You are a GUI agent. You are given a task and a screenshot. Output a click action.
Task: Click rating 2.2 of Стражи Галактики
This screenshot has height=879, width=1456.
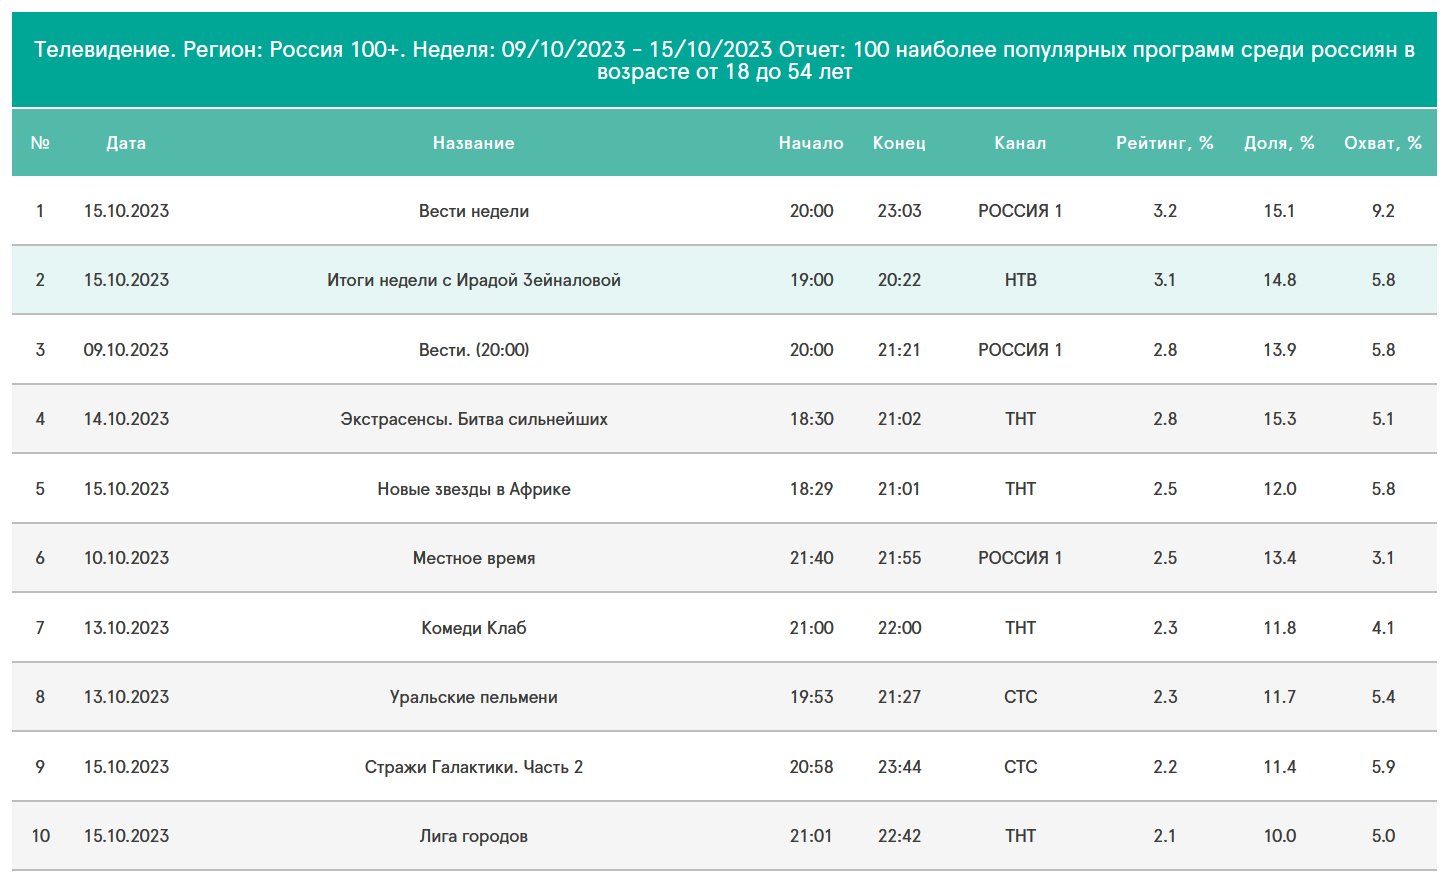[x=1165, y=767]
